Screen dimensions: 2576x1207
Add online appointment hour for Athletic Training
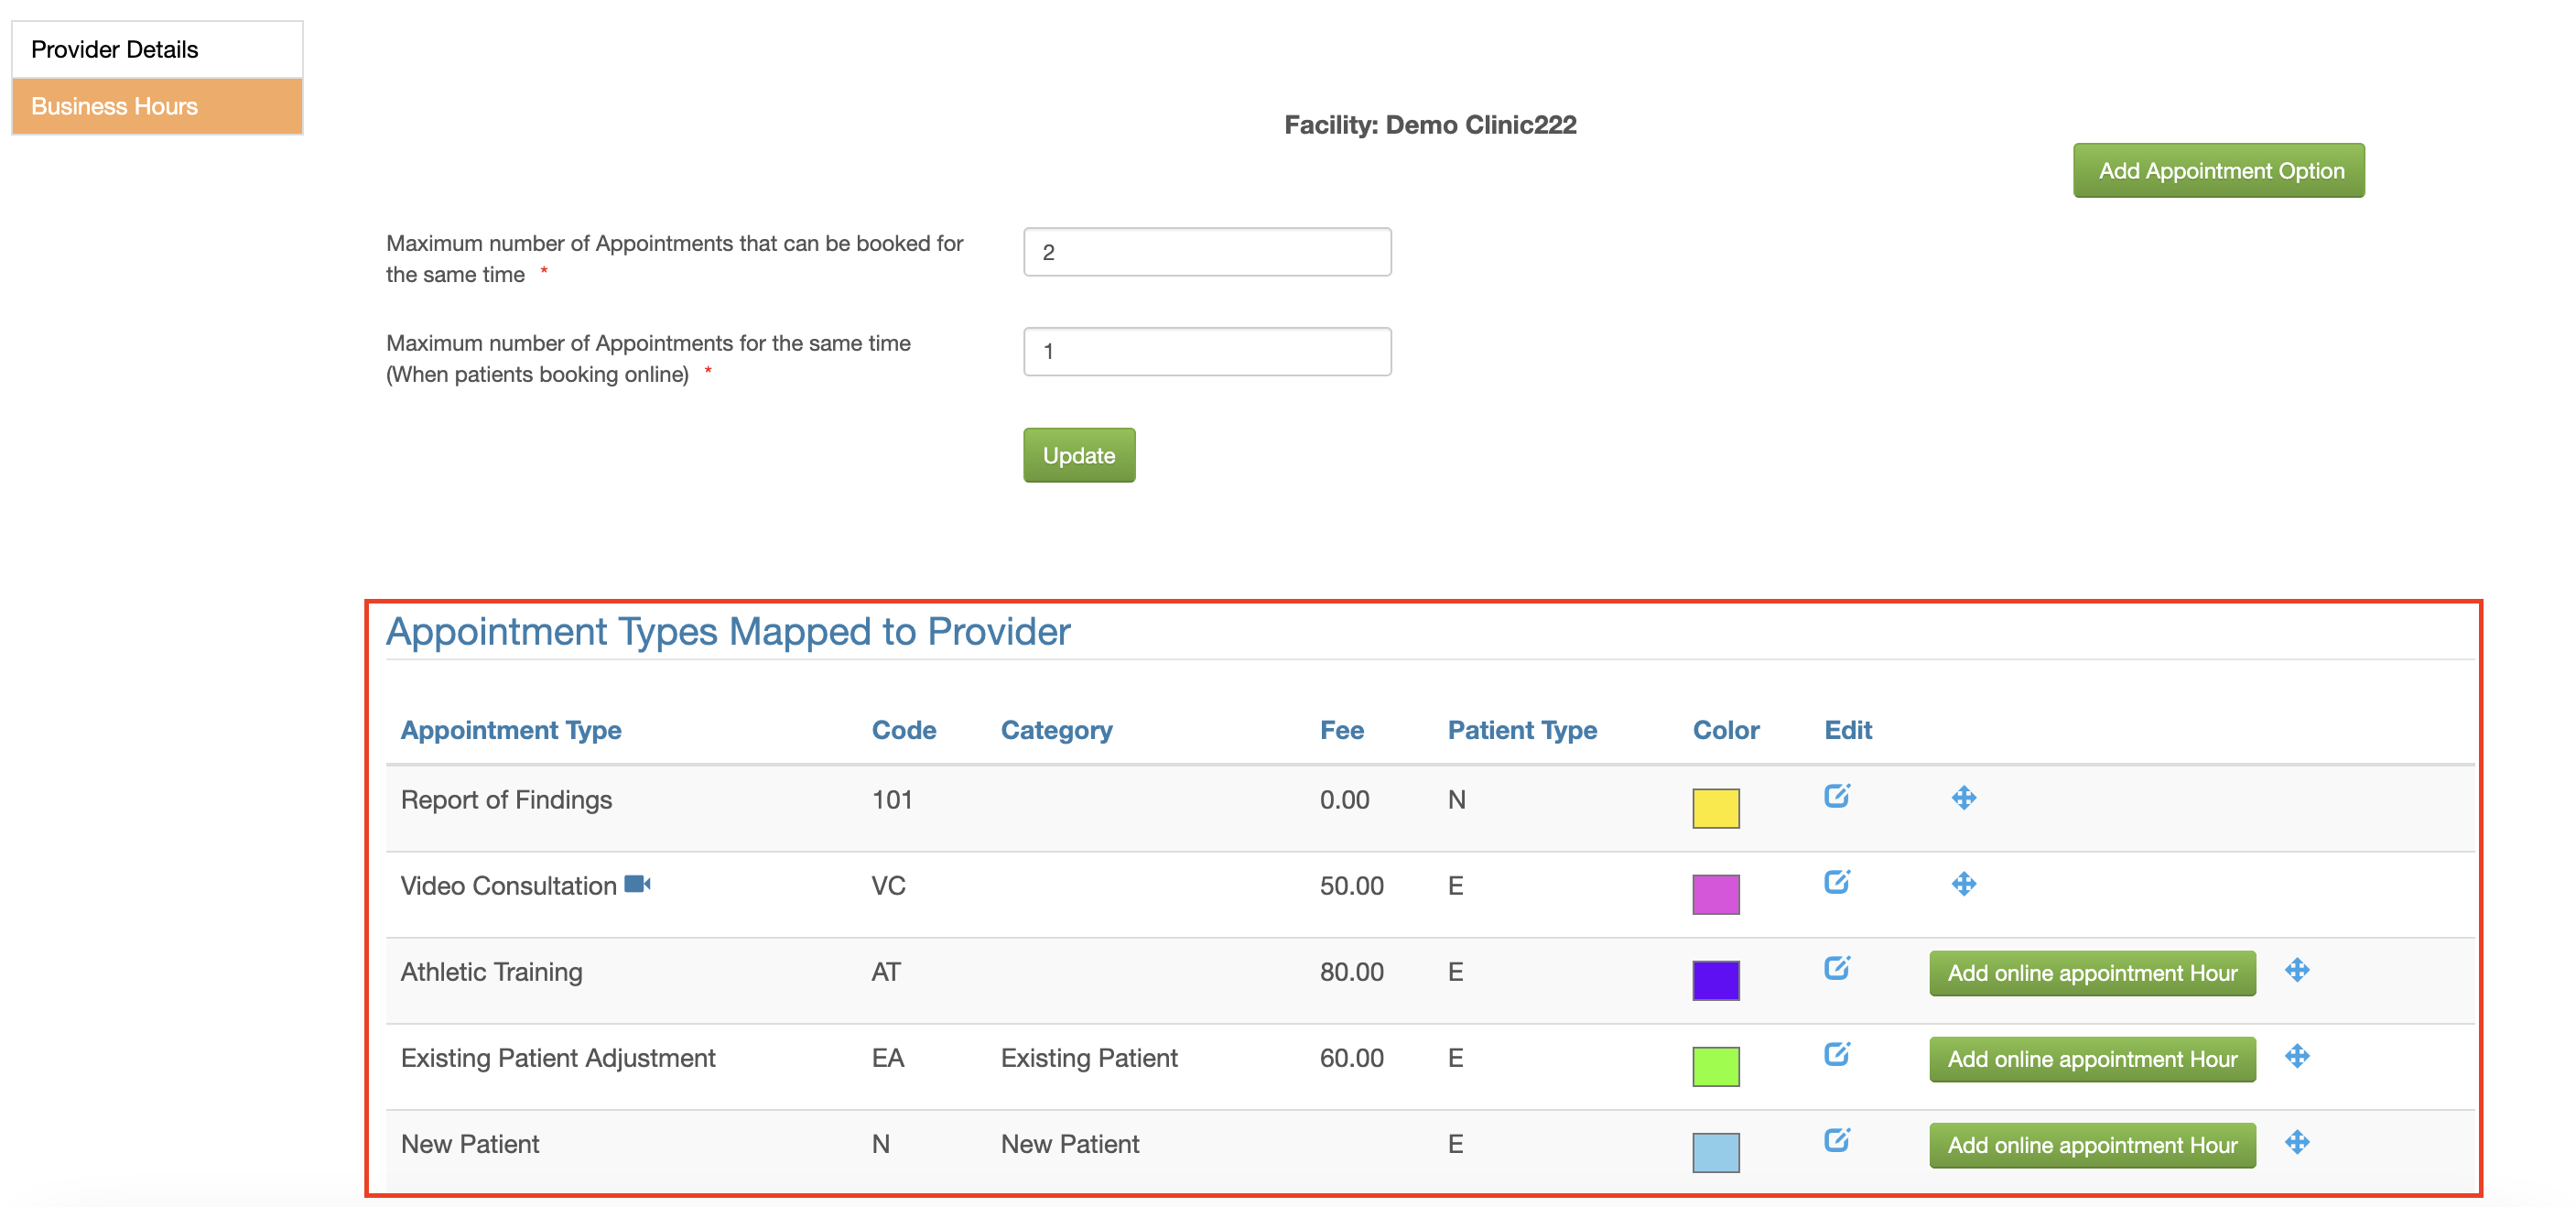[2092, 973]
